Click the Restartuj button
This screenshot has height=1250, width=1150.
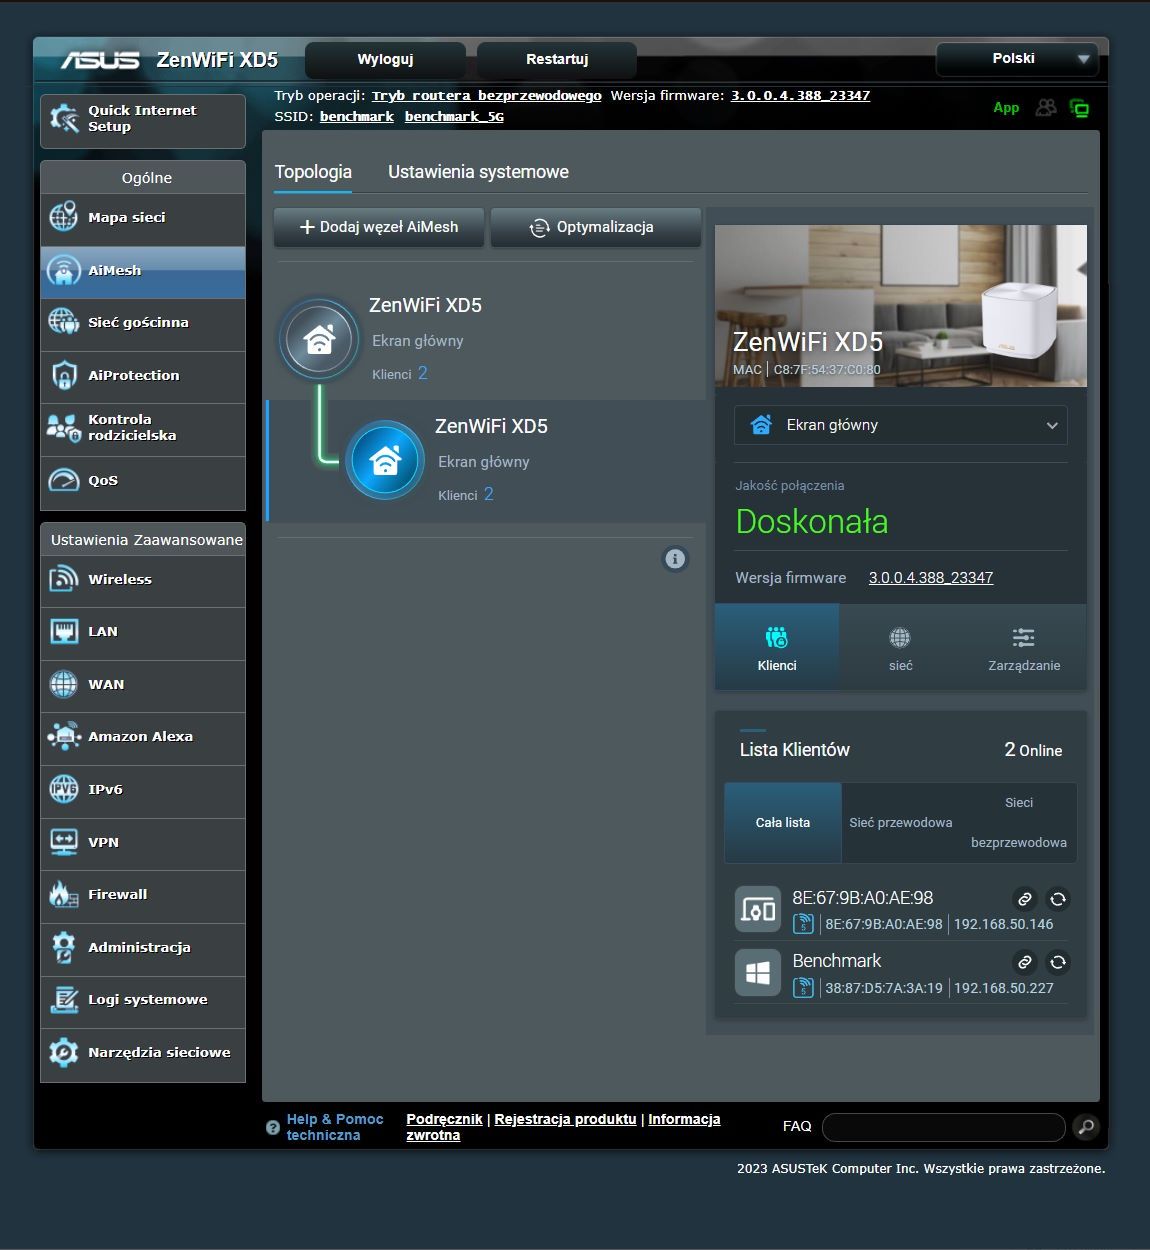(x=557, y=60)
